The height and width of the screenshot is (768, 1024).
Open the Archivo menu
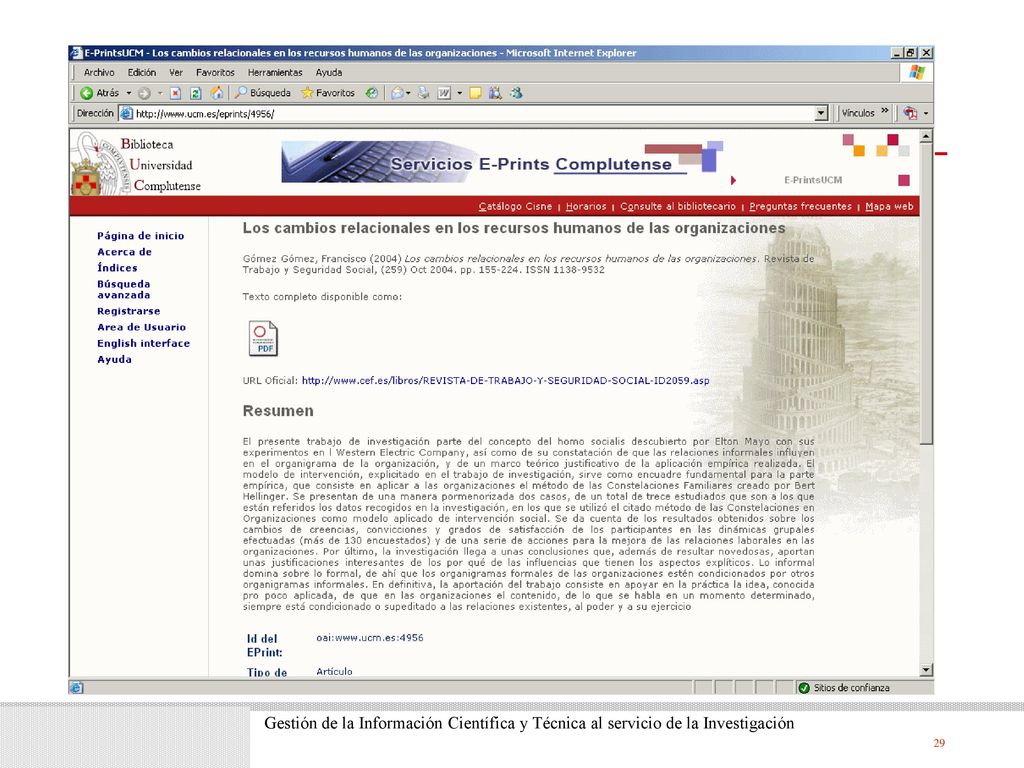[99, 72]
